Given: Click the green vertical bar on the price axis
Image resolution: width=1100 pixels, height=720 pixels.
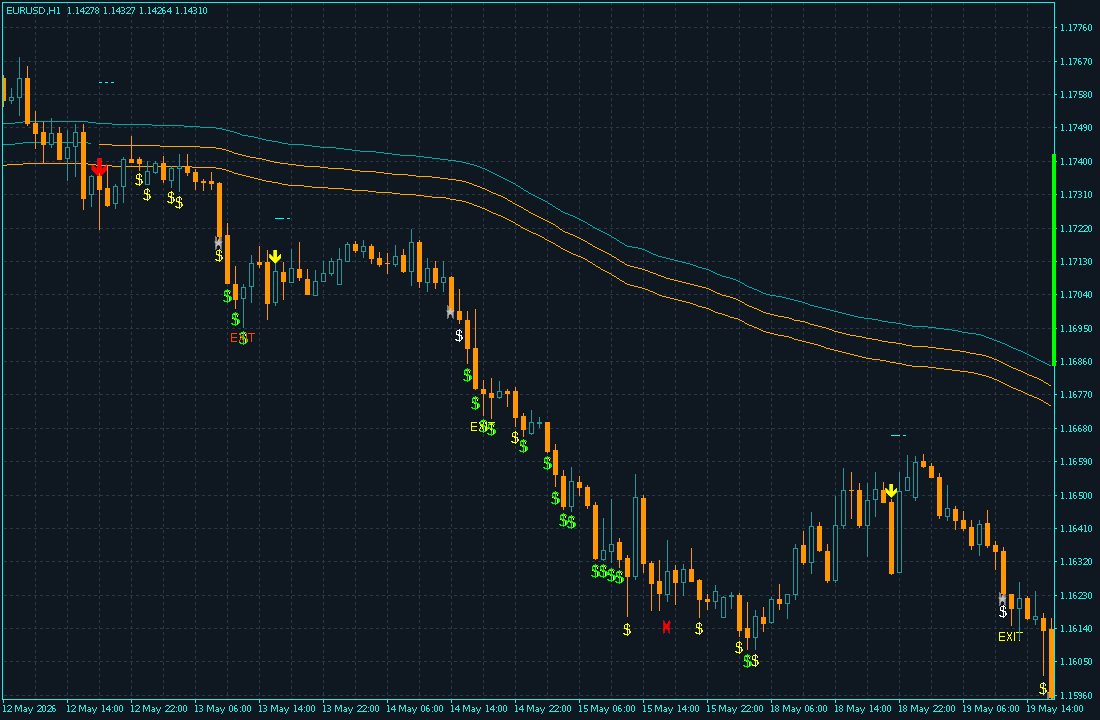Looking at the screenshot, I should [x=1054, y=259].
